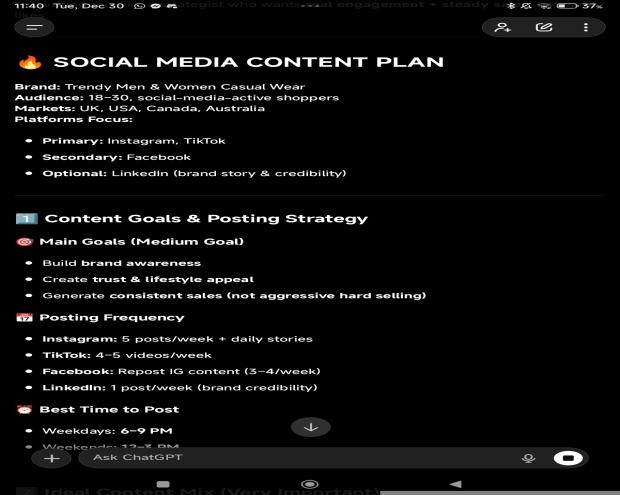This screenshot has height=495, width=620.
Task: Tap the 11:40 clock in status bar
Action: [x=29, y=6]
